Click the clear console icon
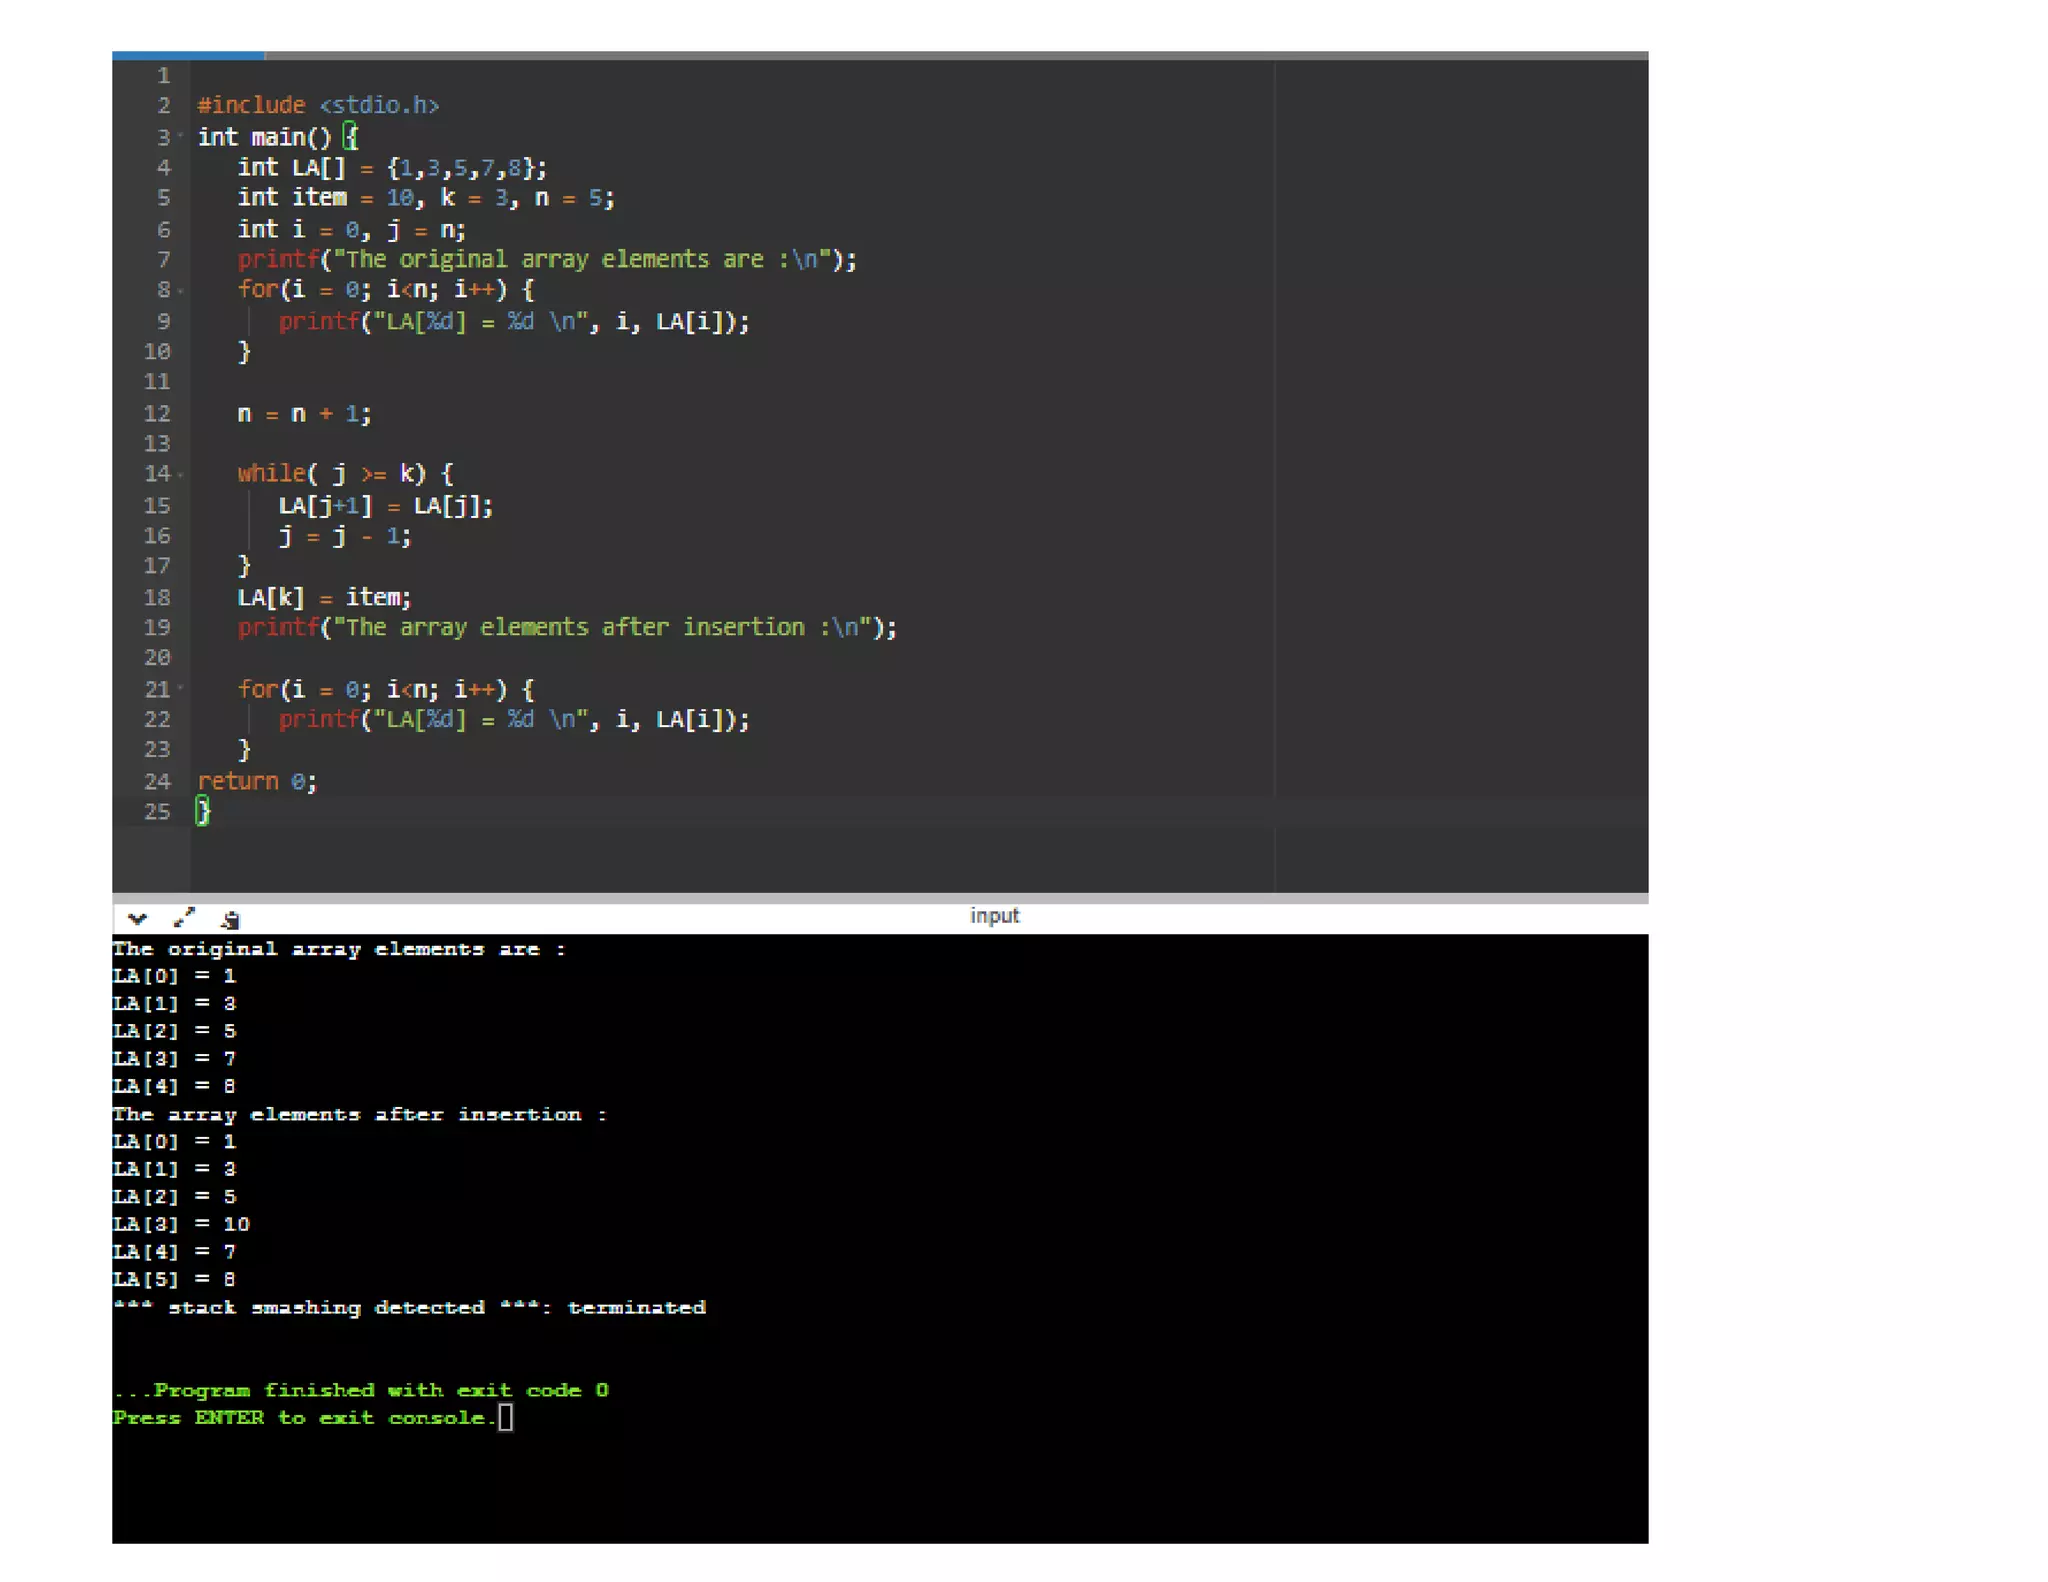2048x1582 pixels. (231, 919)
